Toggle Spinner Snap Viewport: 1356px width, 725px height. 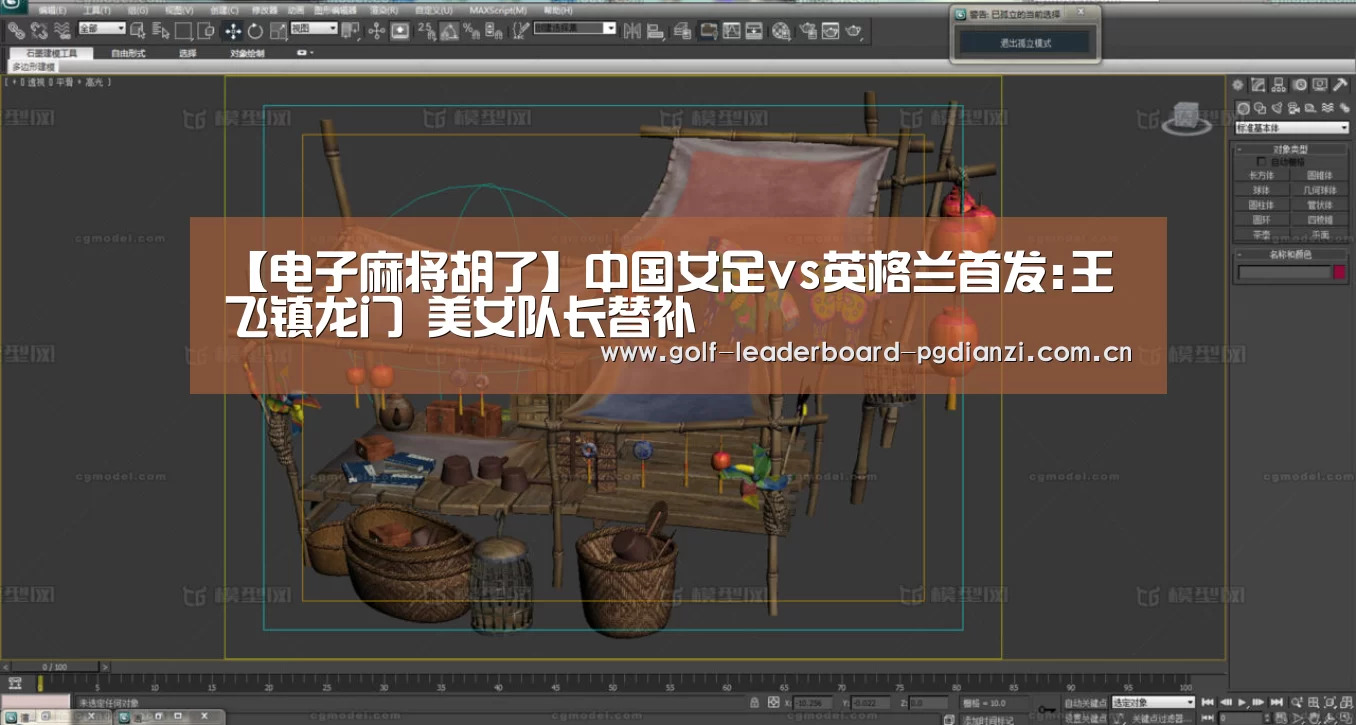point(494,31)
